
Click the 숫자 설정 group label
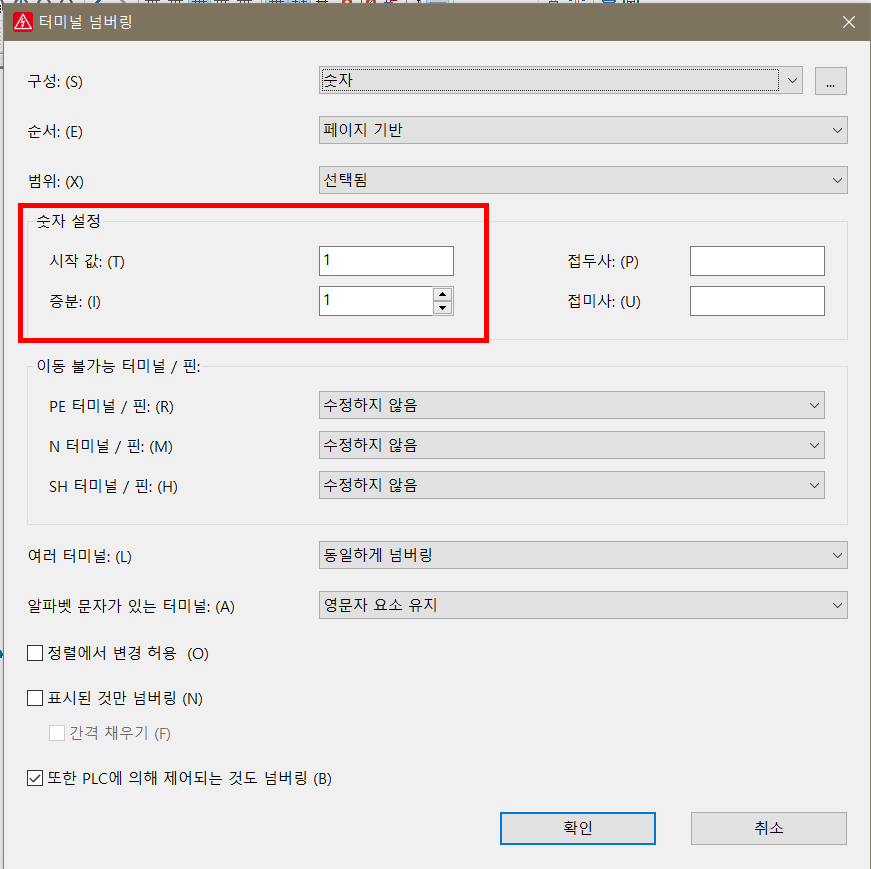[x=68, y=221]
